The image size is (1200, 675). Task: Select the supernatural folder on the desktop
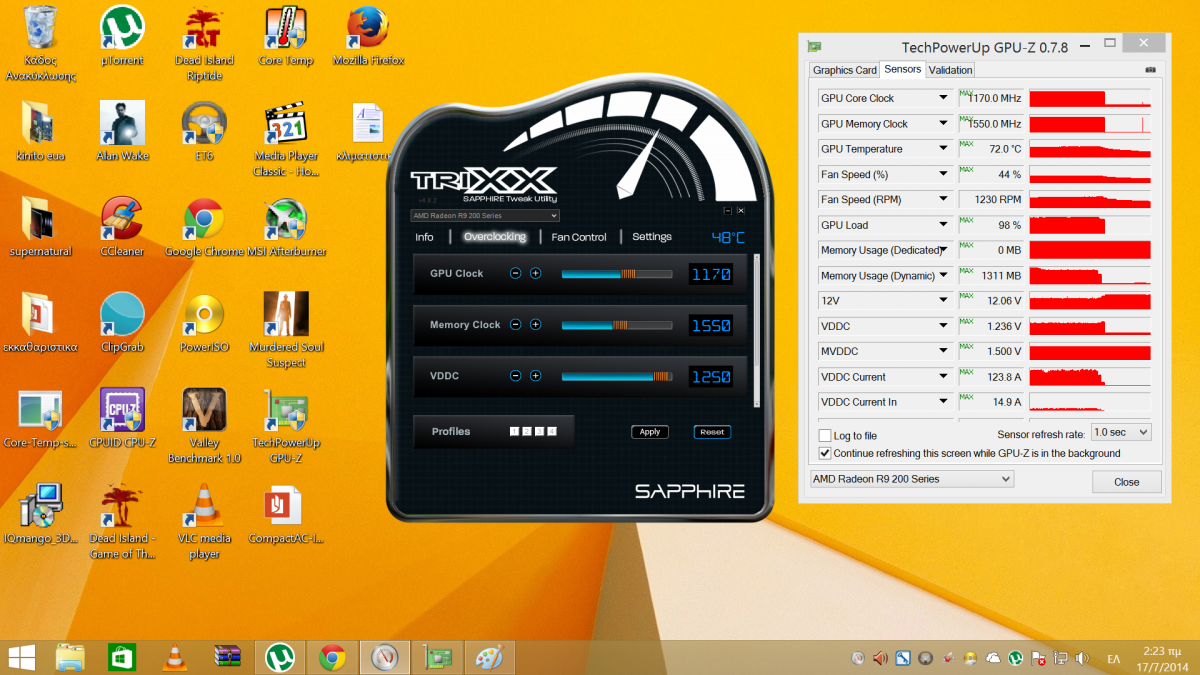pos(40,229)
